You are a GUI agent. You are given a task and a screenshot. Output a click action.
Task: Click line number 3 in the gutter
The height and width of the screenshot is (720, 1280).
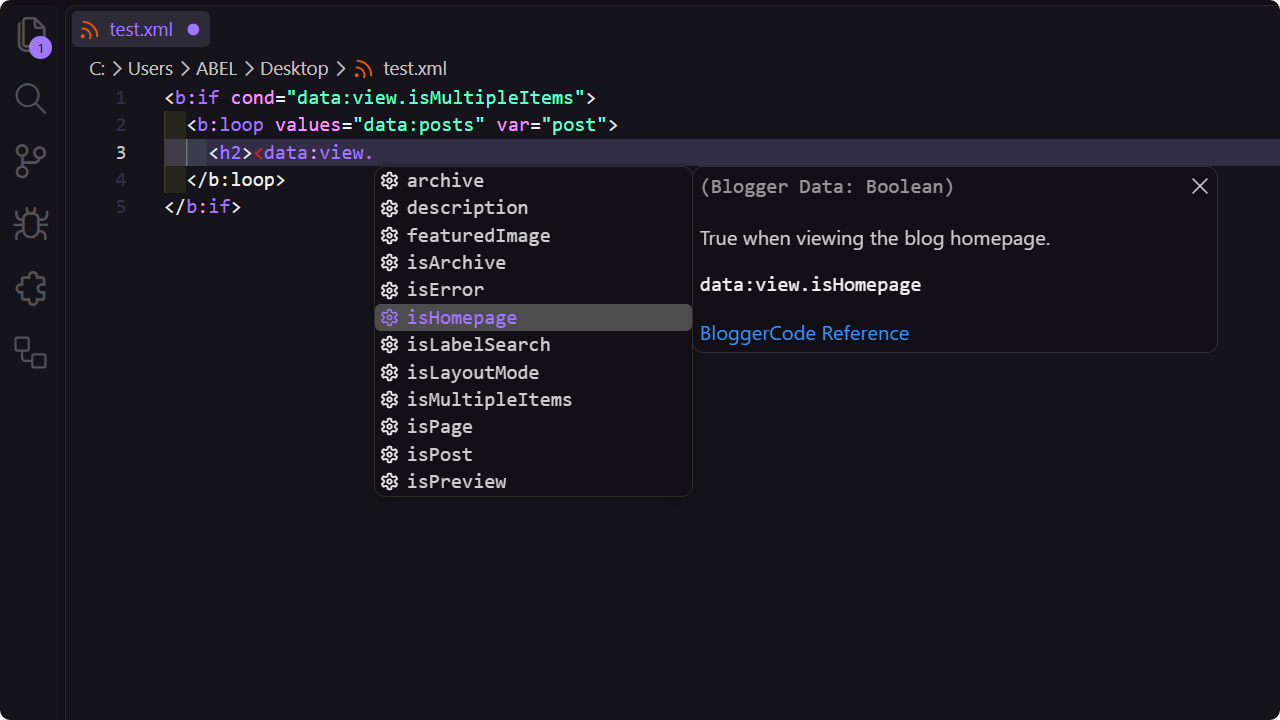point(120,153)
